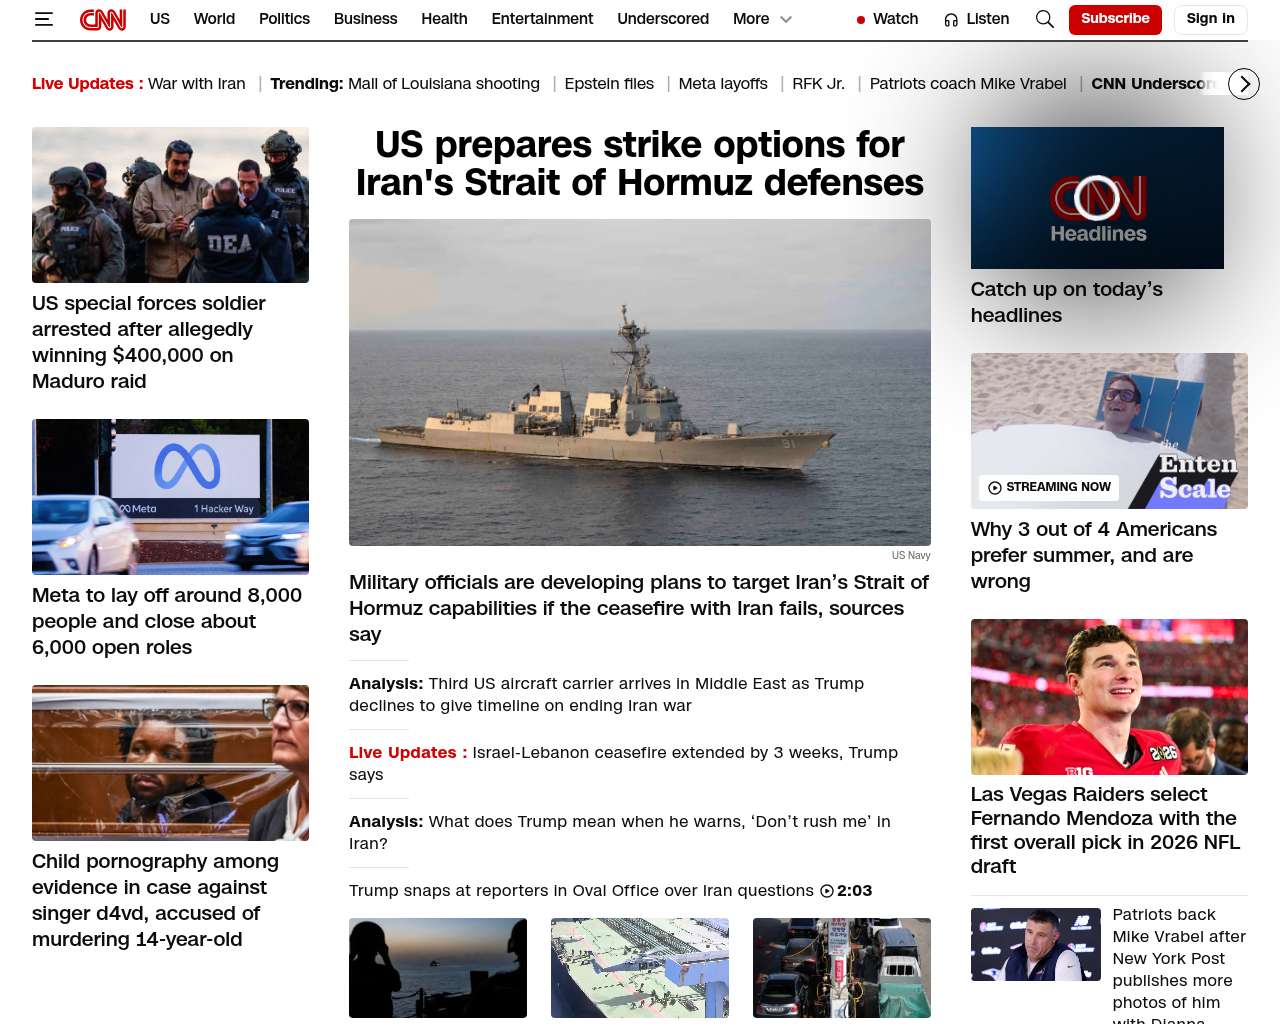The height and width of the screenshot is (1024, 1280).
Task: Open Trump snaps at reporters video
Action: 581,891
